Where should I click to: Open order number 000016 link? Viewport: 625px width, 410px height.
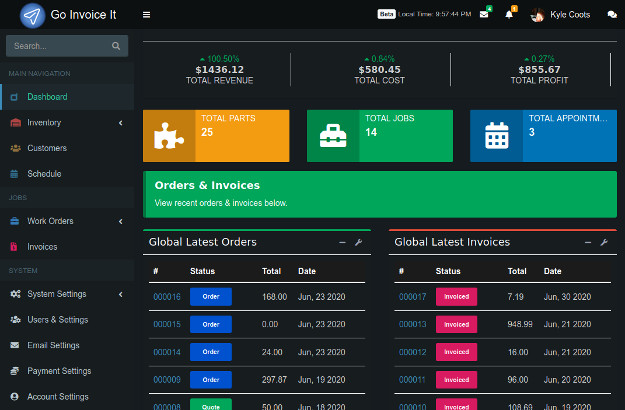(x=167, y=297)
